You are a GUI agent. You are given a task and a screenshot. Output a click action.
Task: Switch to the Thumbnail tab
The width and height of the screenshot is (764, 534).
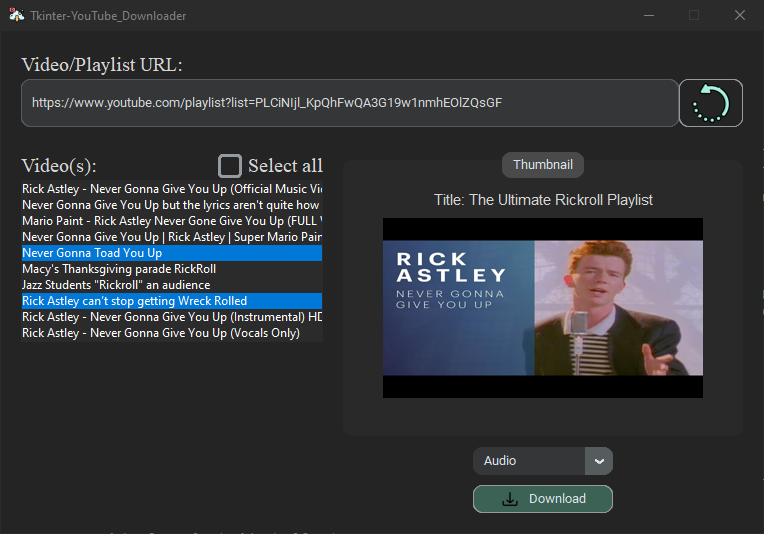click(543, 165)
